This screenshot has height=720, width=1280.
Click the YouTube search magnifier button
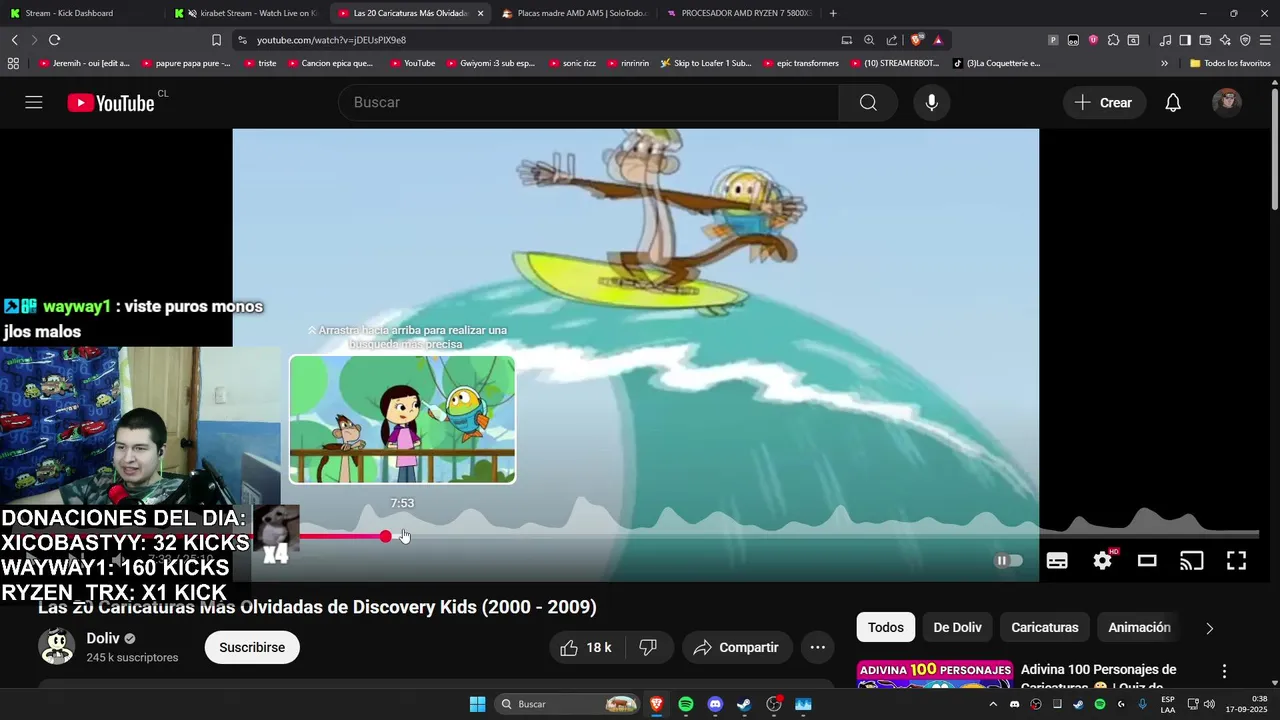(x=868, y=102)
